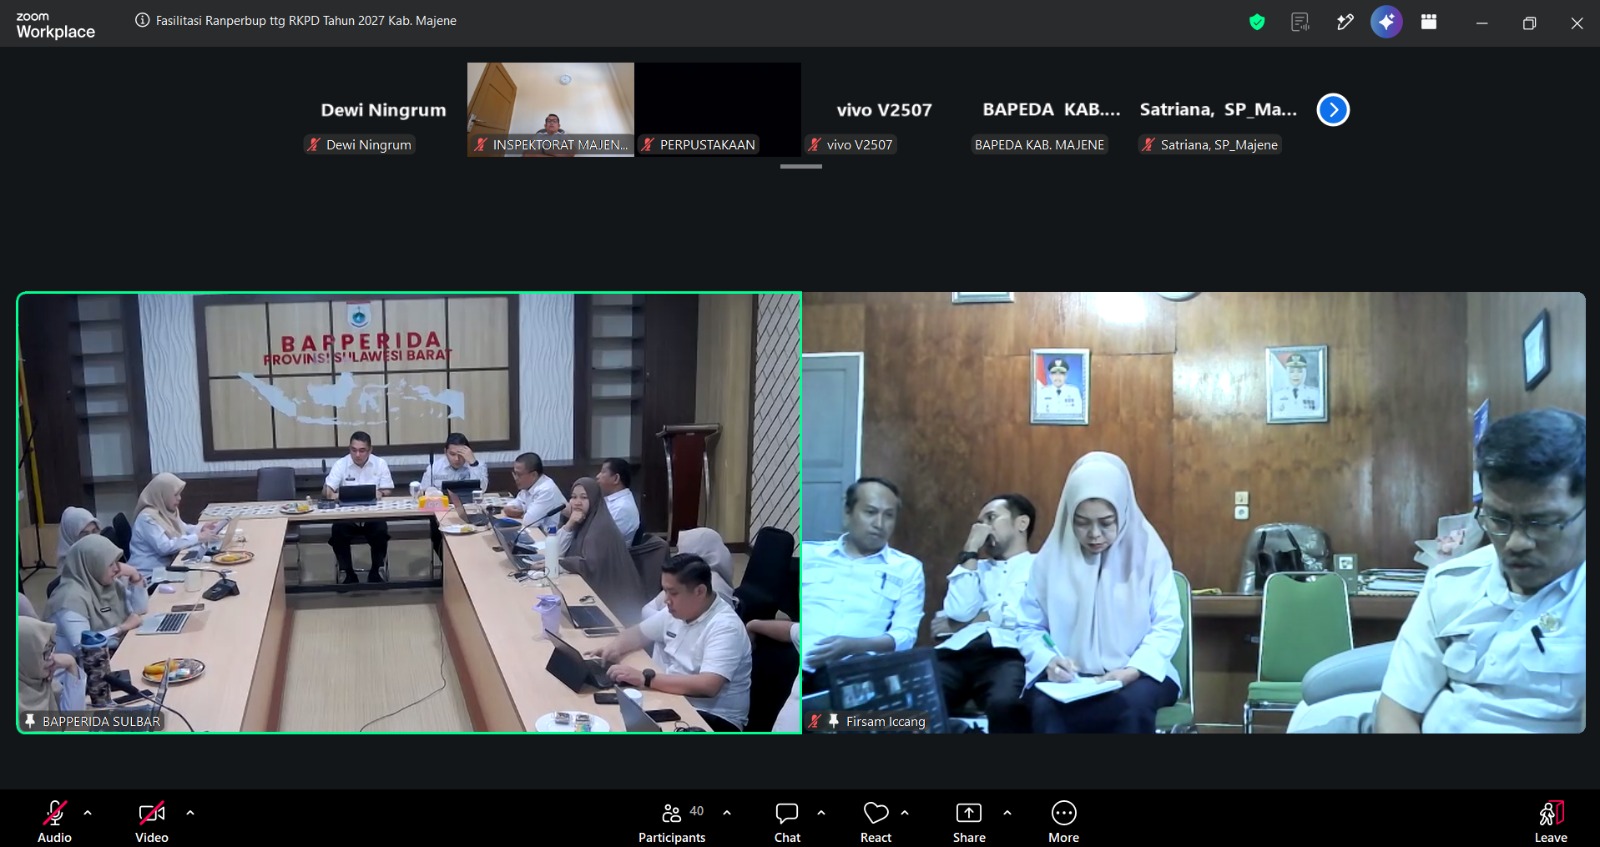The width and height of the screenshot is (1600, 847).
Task: Click pin icon on BAPPERIDA SULBAR label
Action: pos(30,721)
